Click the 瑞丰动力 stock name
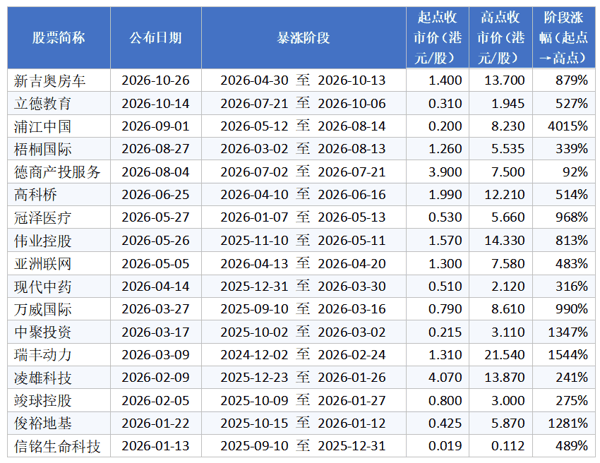Viewport: 600px width, 463px height. click(42, 355)
